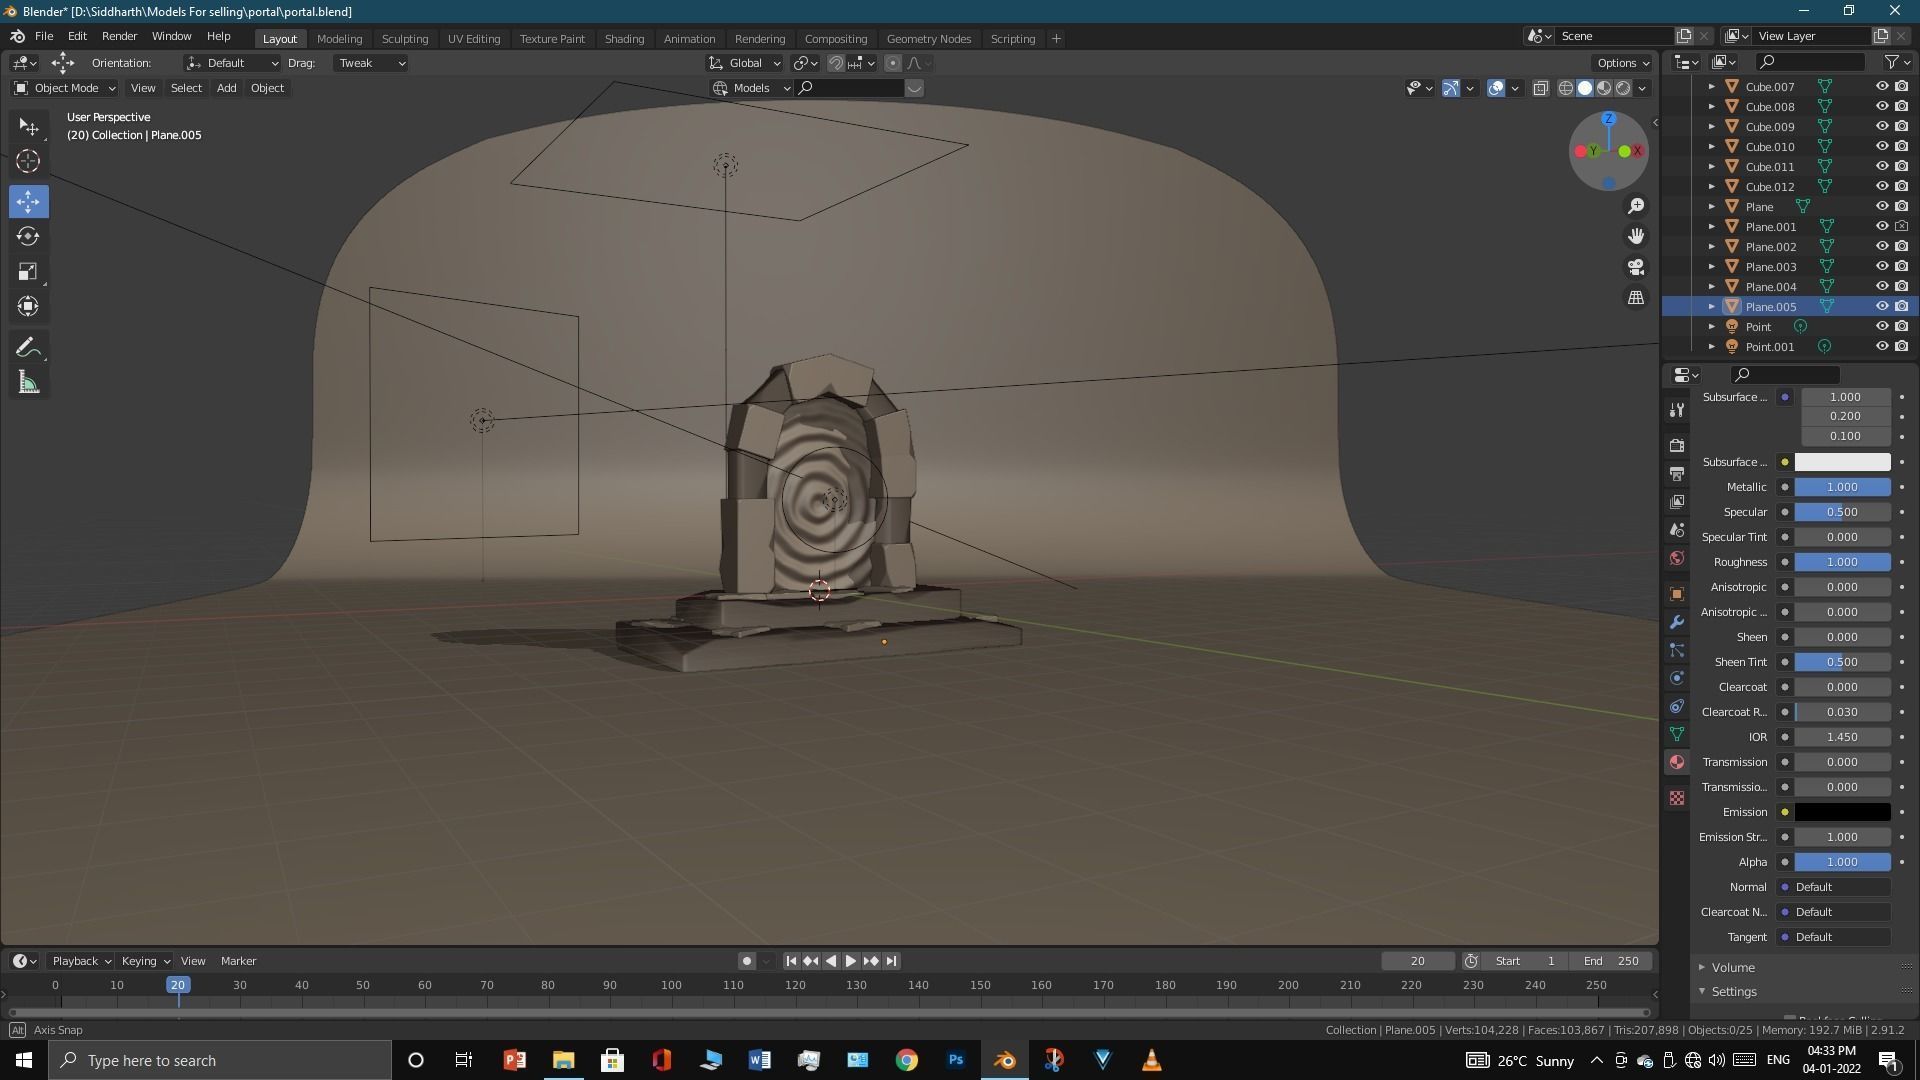The image size is (1920, 1080).
Task: Toggle viewport visibility of Point light
Action: (1881, 327)
